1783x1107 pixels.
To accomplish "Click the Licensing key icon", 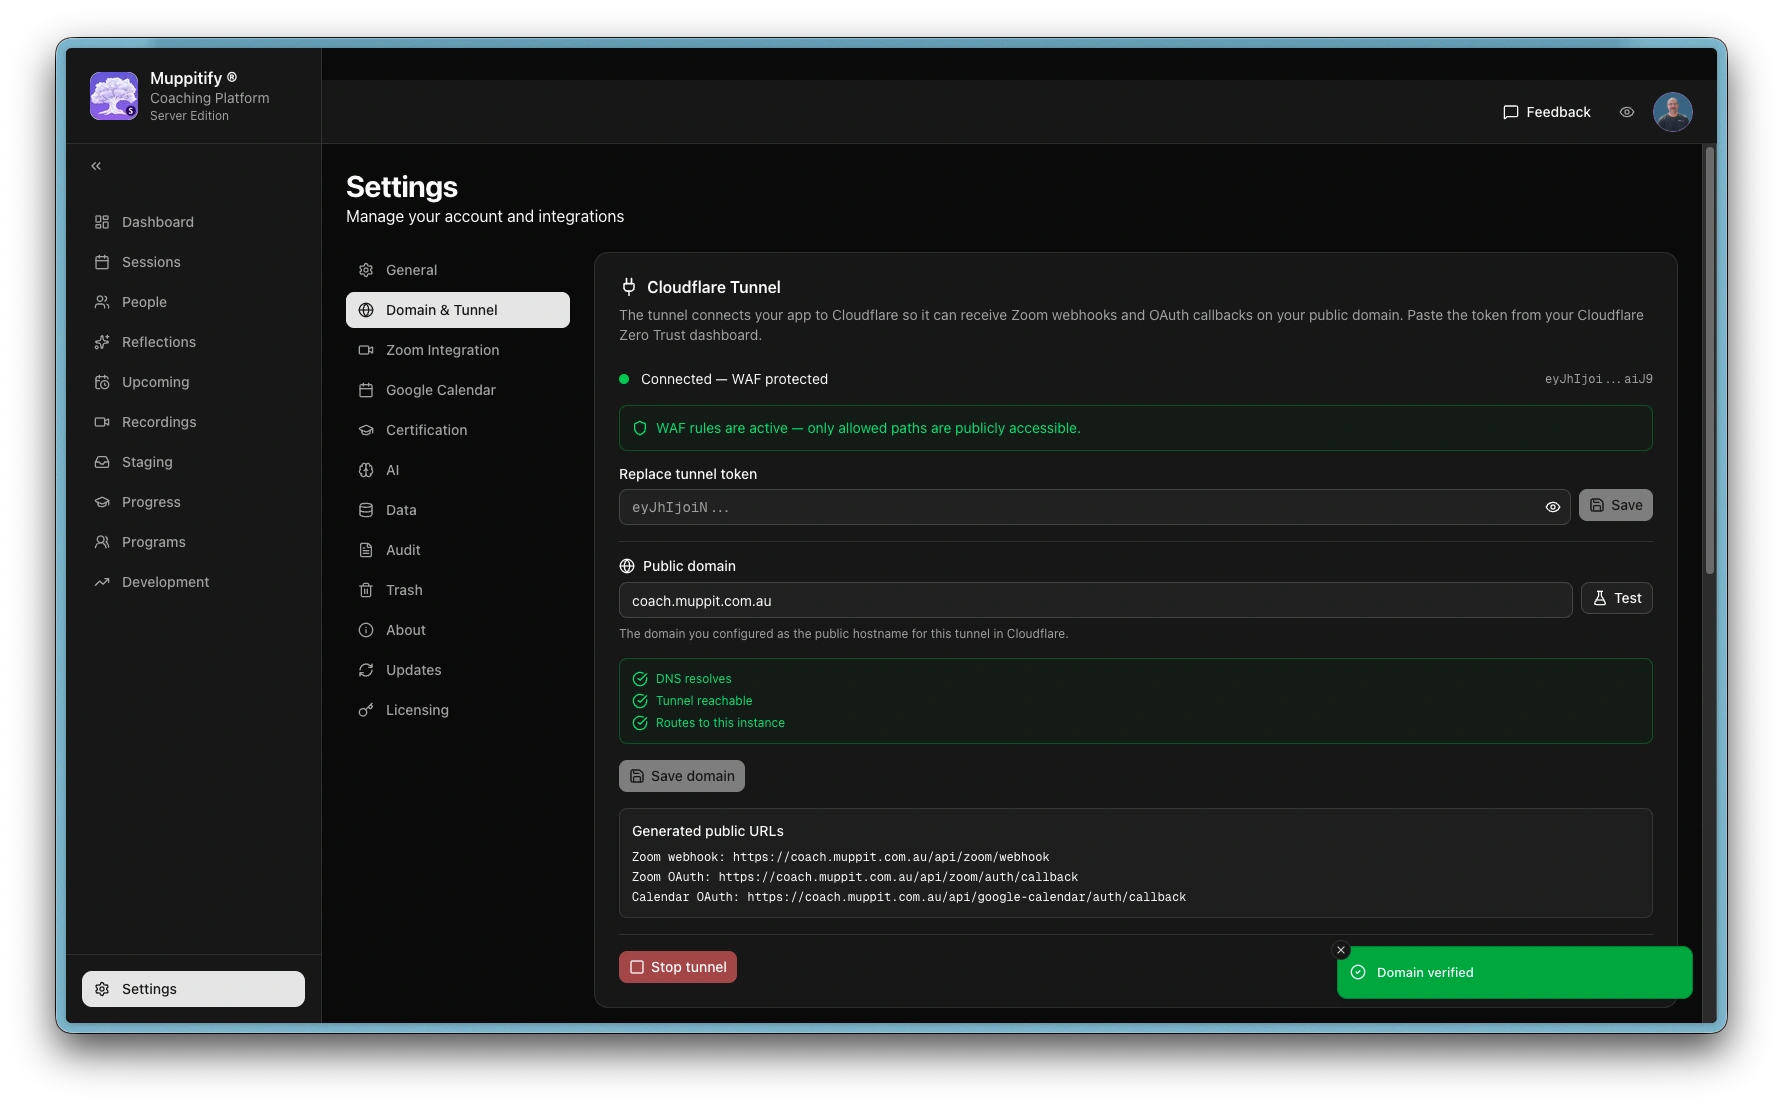I will coord(366,710).
